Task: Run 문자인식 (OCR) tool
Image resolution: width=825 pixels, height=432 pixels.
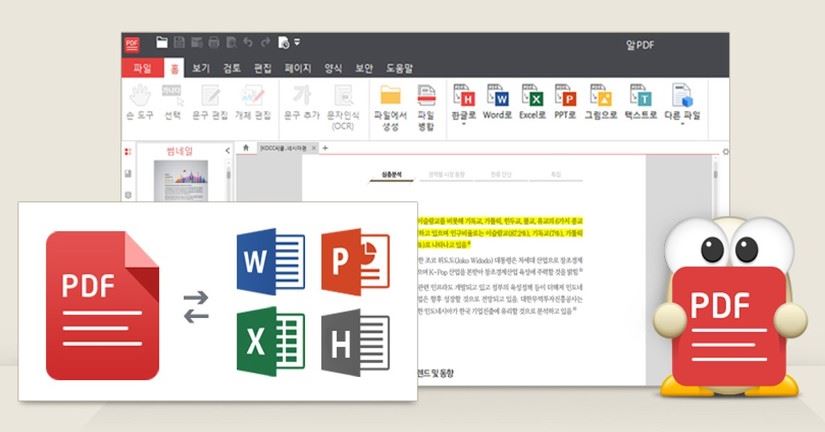Action: pos(343,108)
